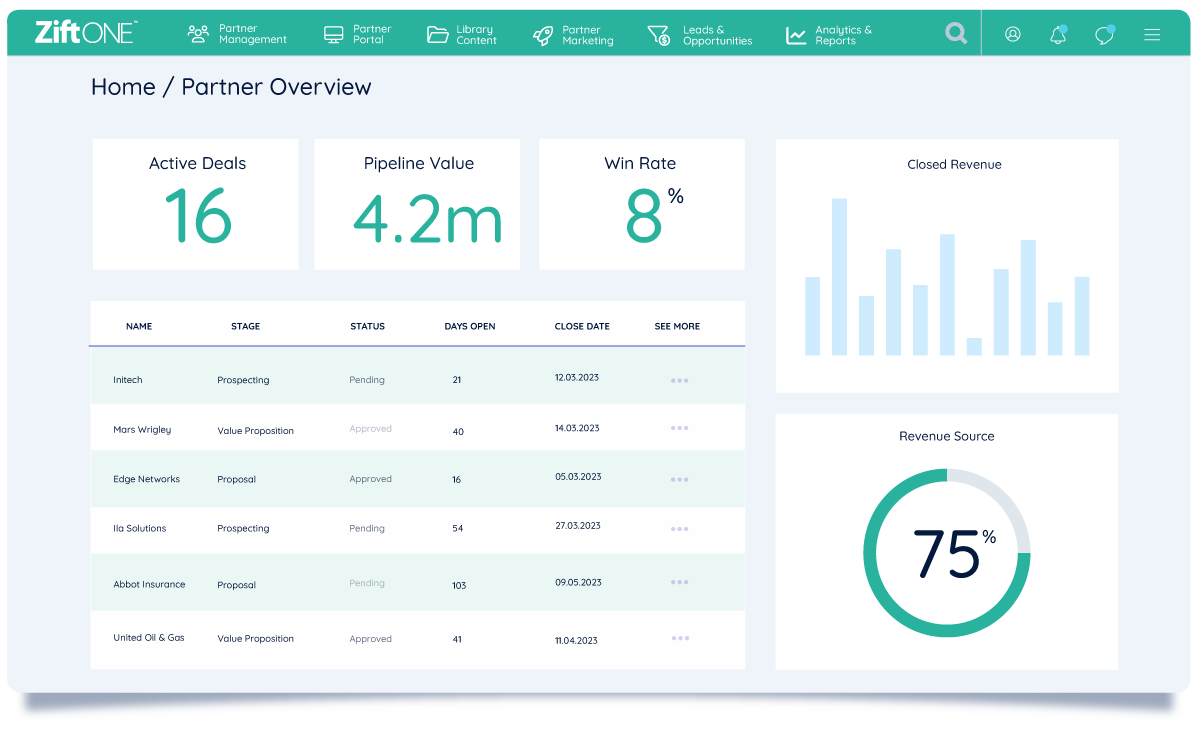Expand see-more options for Abbot Insurance
Image resolution: width=1200 pixels, height=729 pixels.
point(680,582)
